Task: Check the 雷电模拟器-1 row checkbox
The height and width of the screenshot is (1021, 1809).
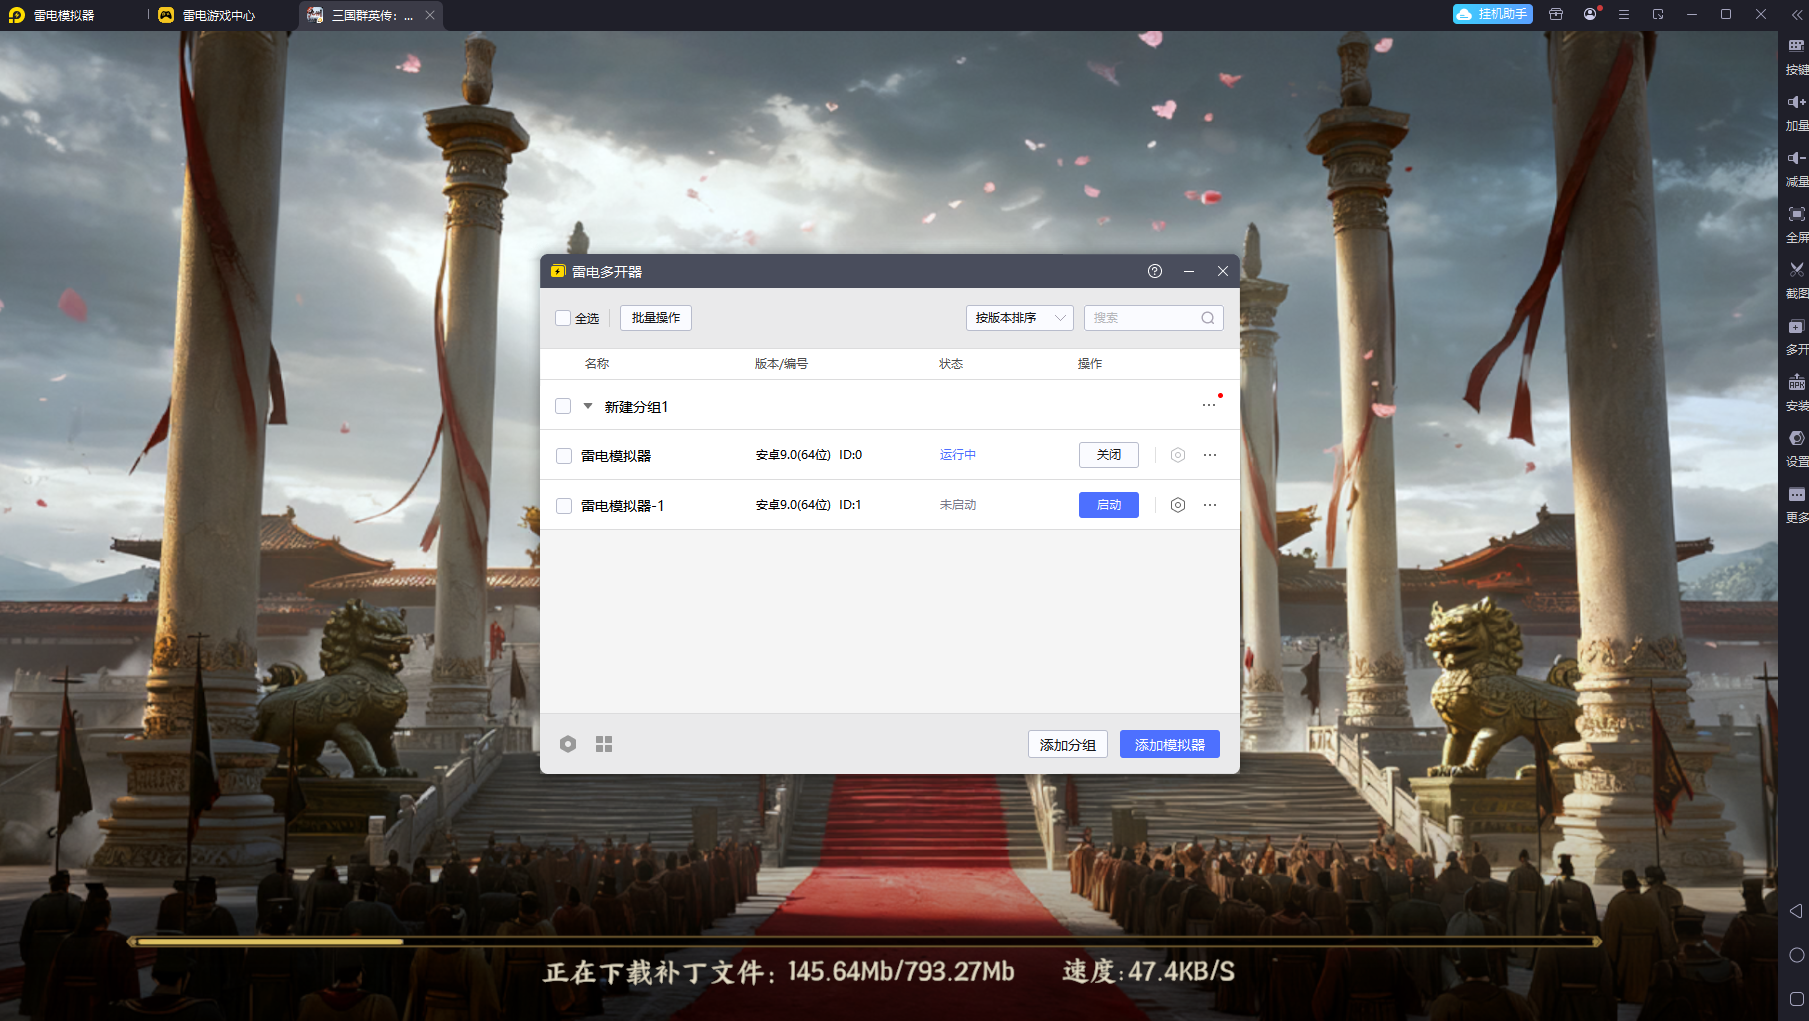Action: (x=564, y=506)
